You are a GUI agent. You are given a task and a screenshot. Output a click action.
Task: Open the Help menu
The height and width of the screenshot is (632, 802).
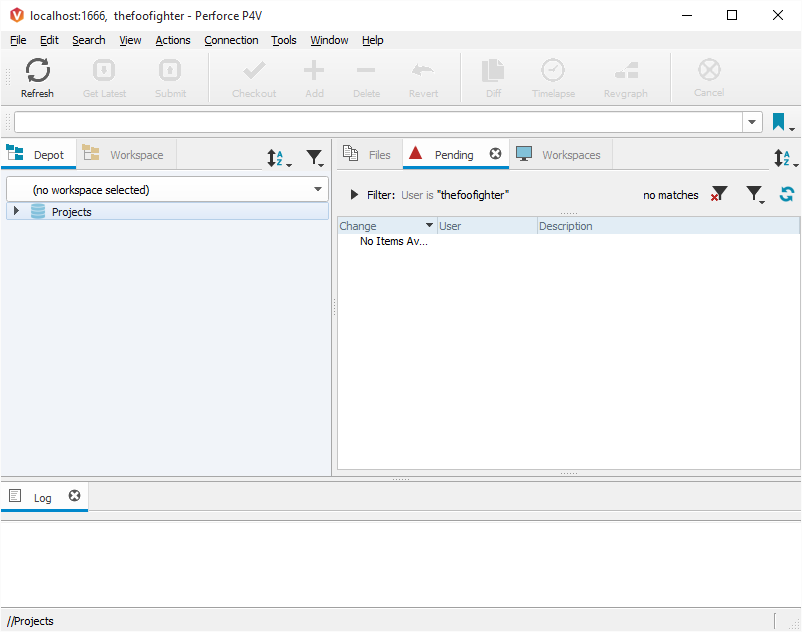point(372,40)
